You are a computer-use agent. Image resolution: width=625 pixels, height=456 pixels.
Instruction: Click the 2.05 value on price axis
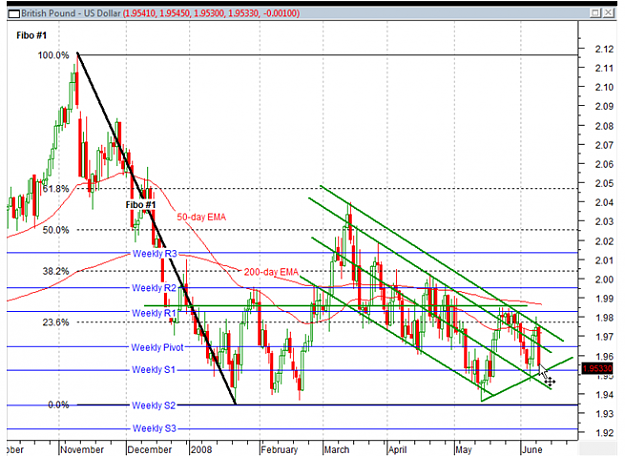(x=604, y=183)
